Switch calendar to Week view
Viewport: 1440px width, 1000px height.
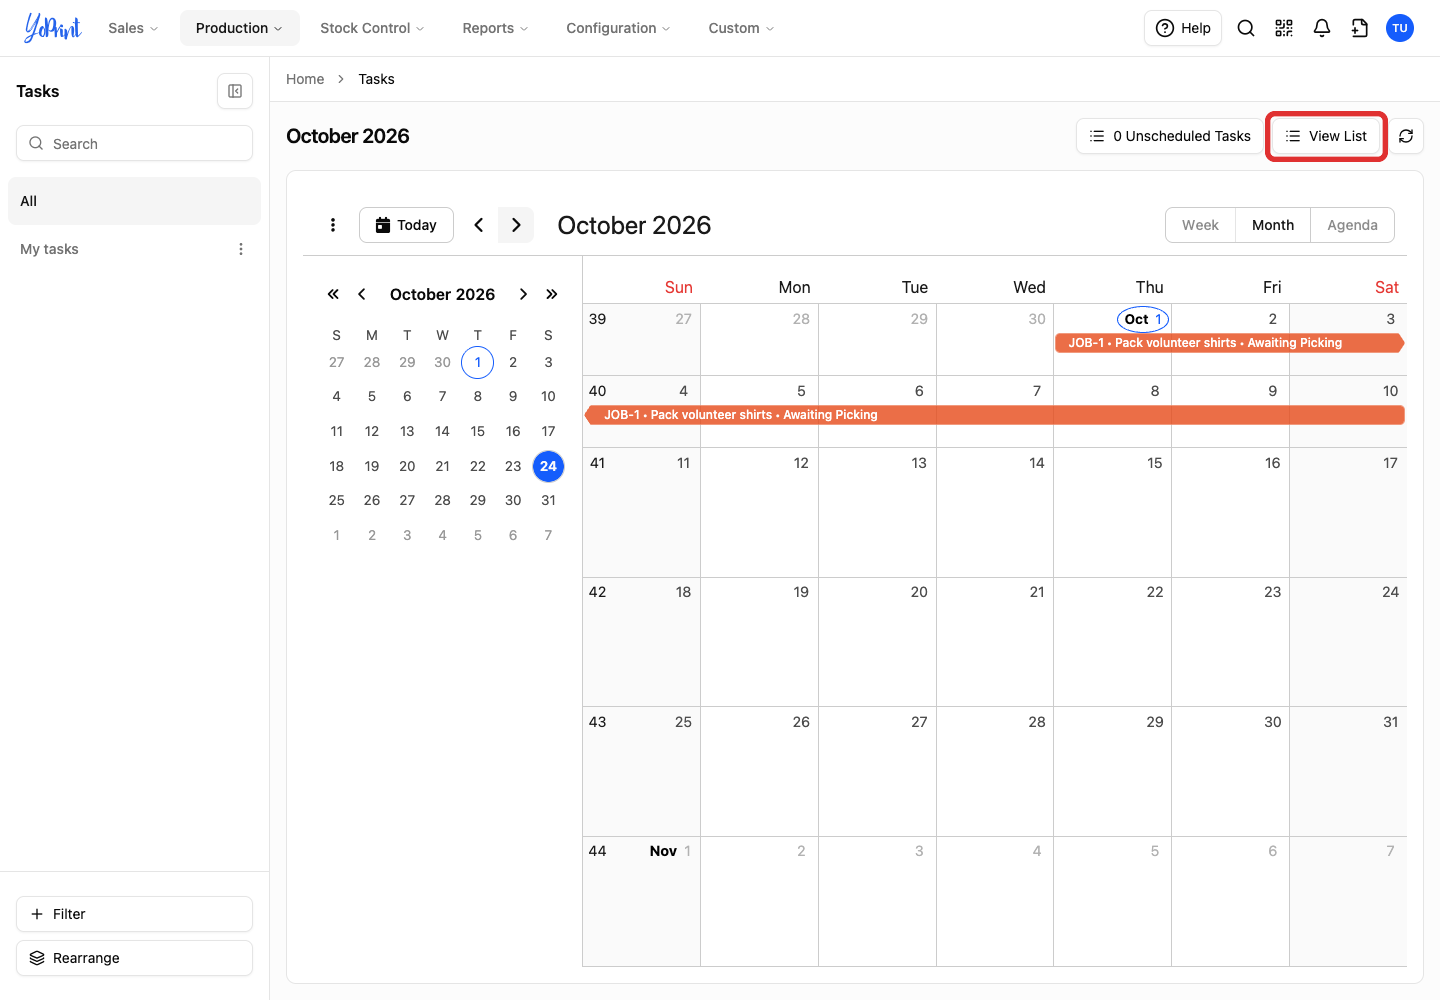(1200, 225)
